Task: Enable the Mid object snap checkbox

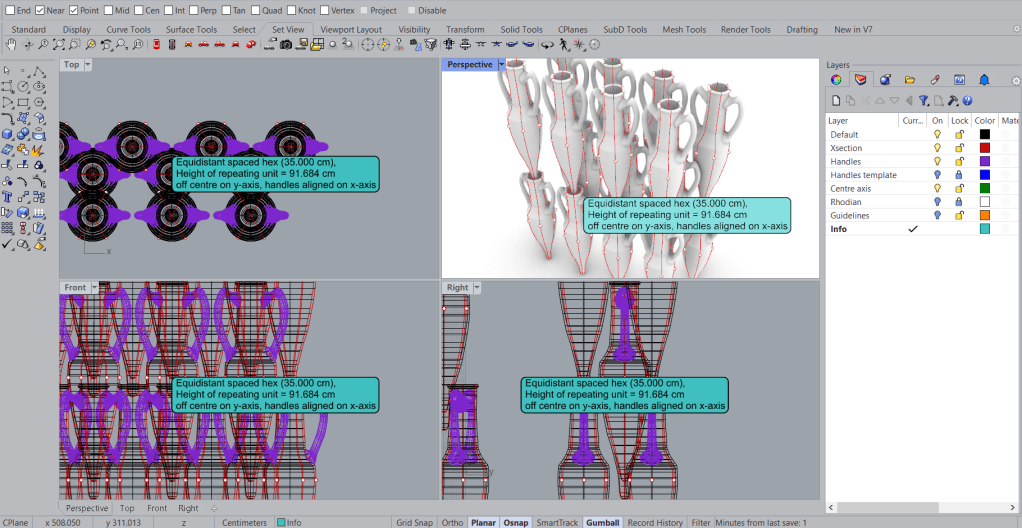Action: [x=107, y=10]
